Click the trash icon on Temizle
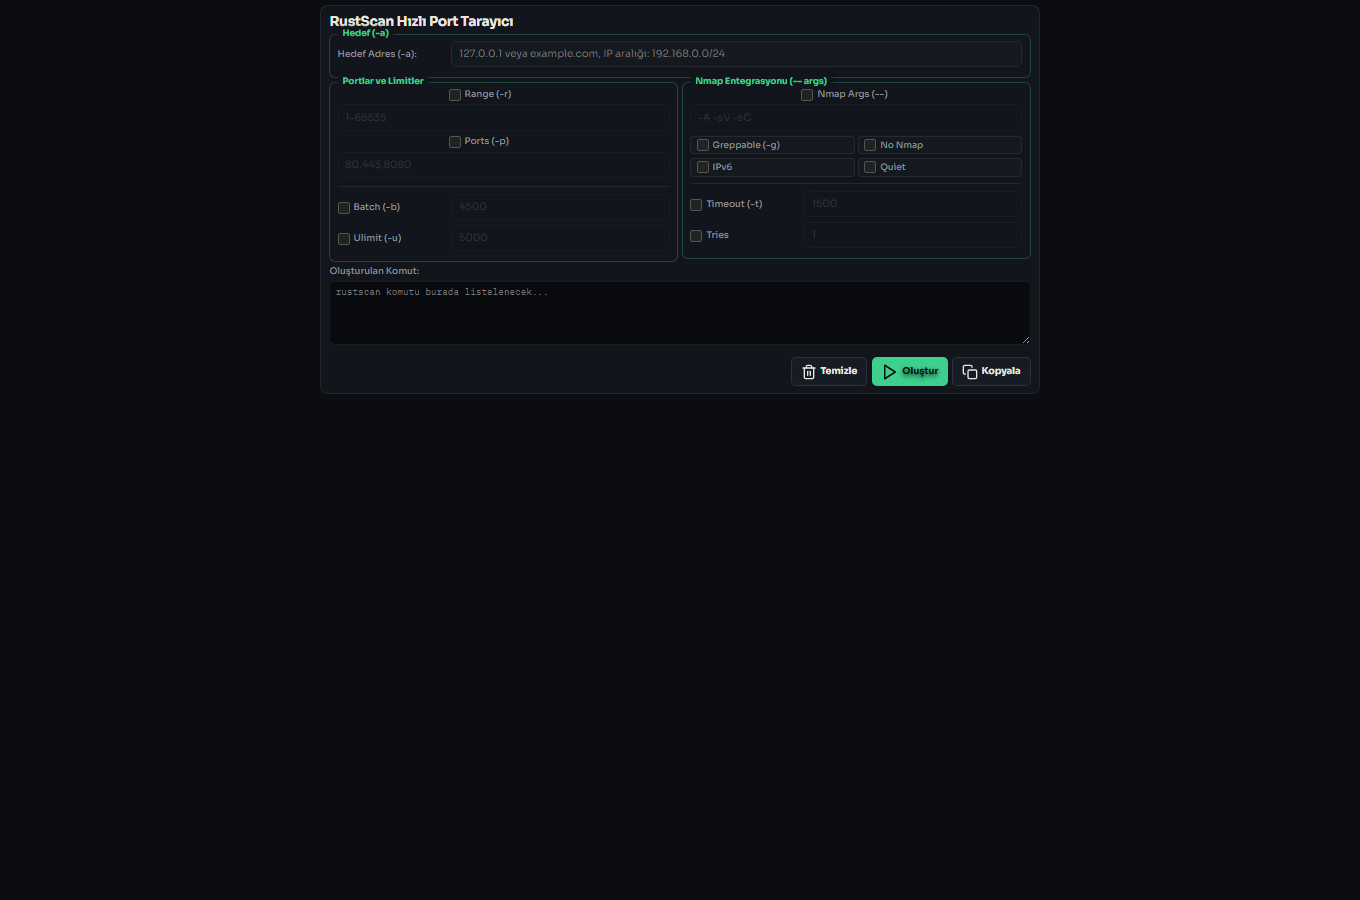The image size is (1360, 900). click(809, 372)
